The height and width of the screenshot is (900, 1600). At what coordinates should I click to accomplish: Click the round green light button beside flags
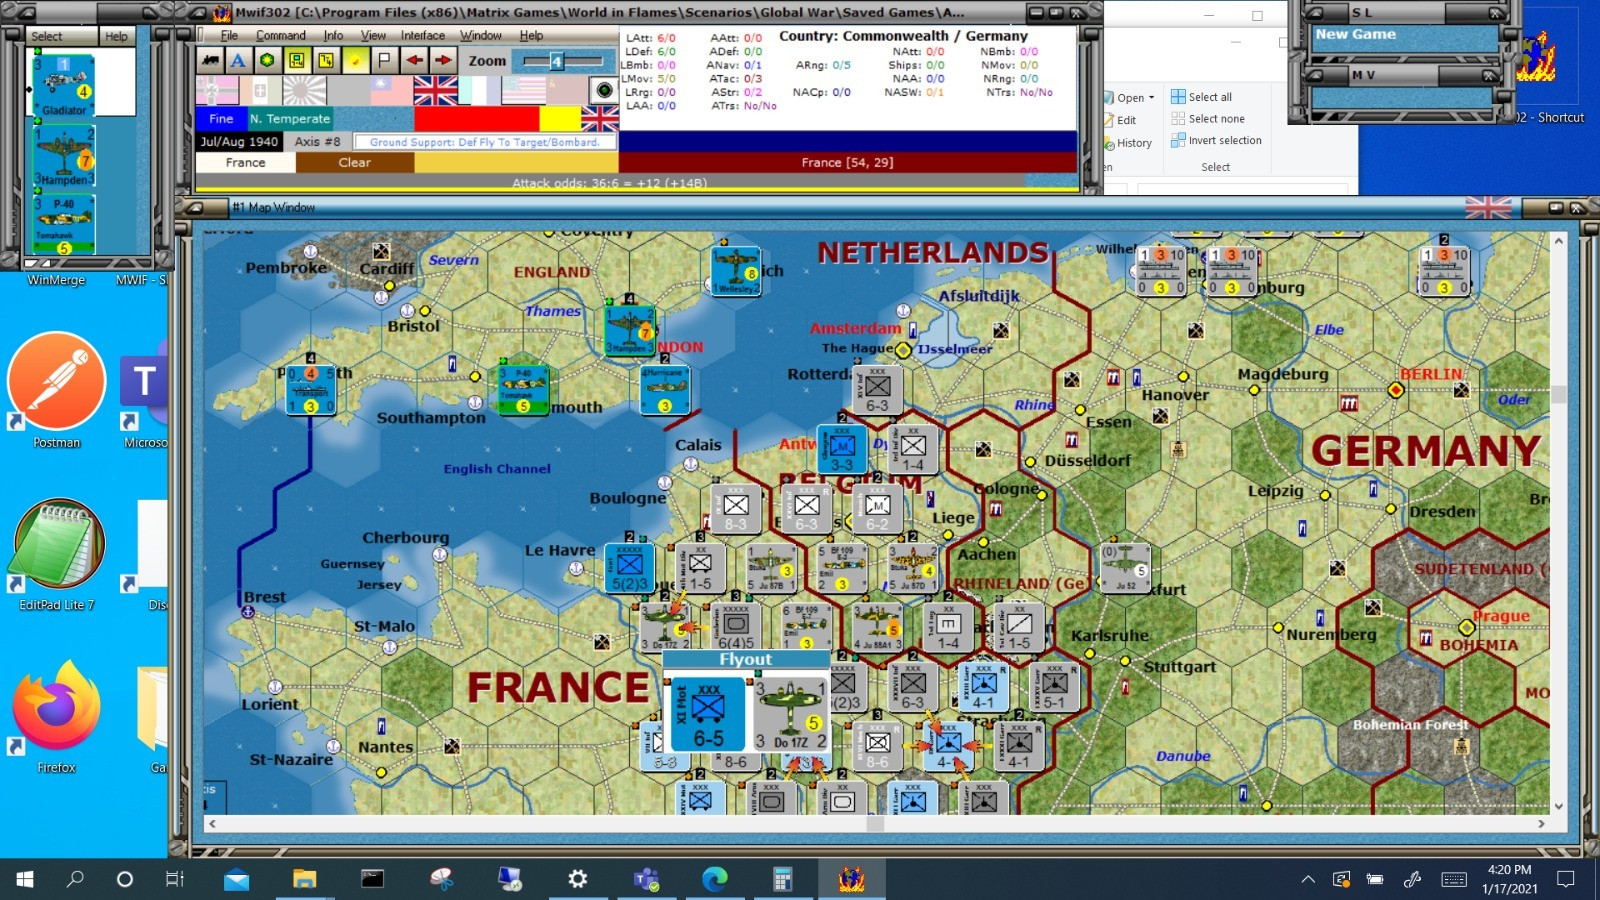click(604, 91)
